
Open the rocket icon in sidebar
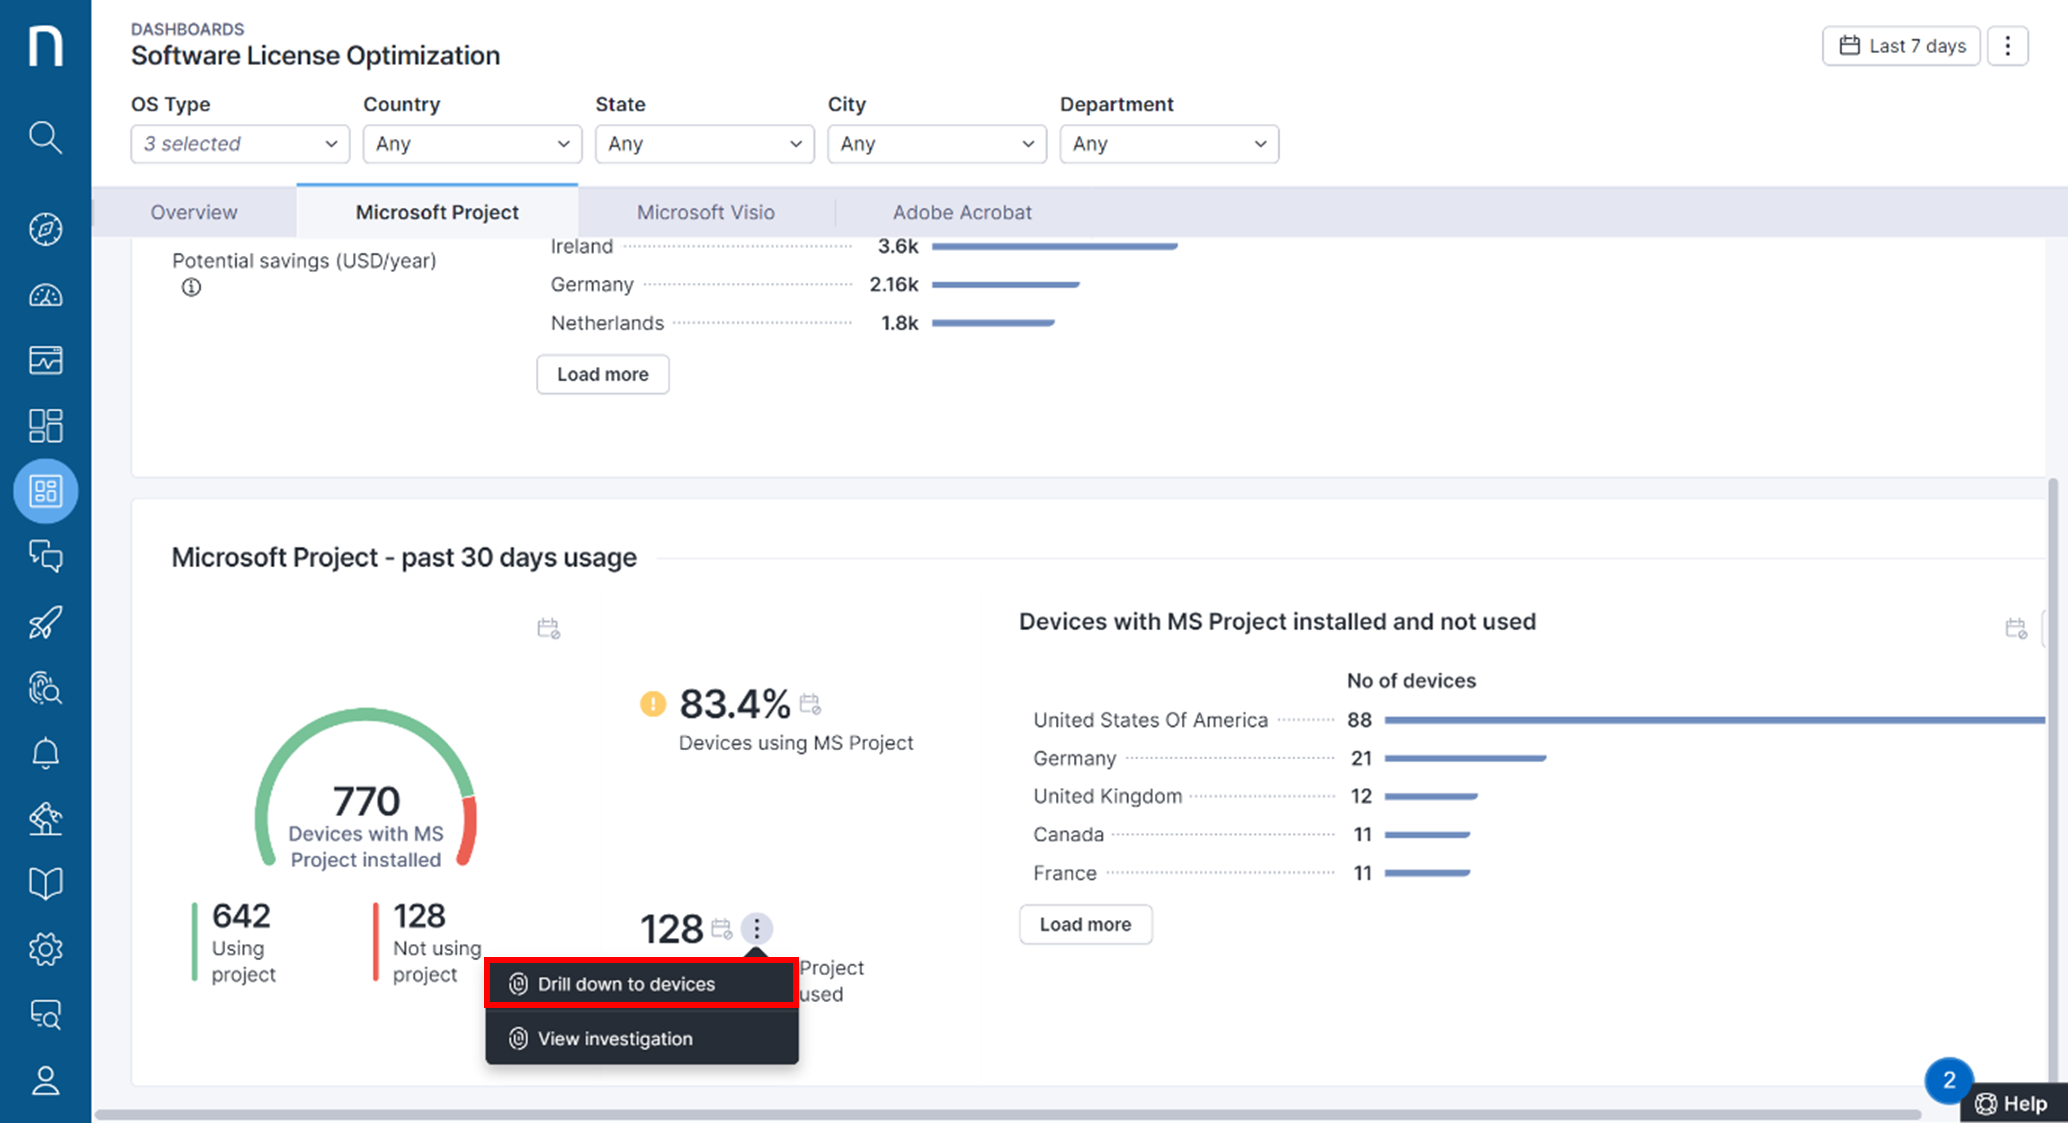45,622
